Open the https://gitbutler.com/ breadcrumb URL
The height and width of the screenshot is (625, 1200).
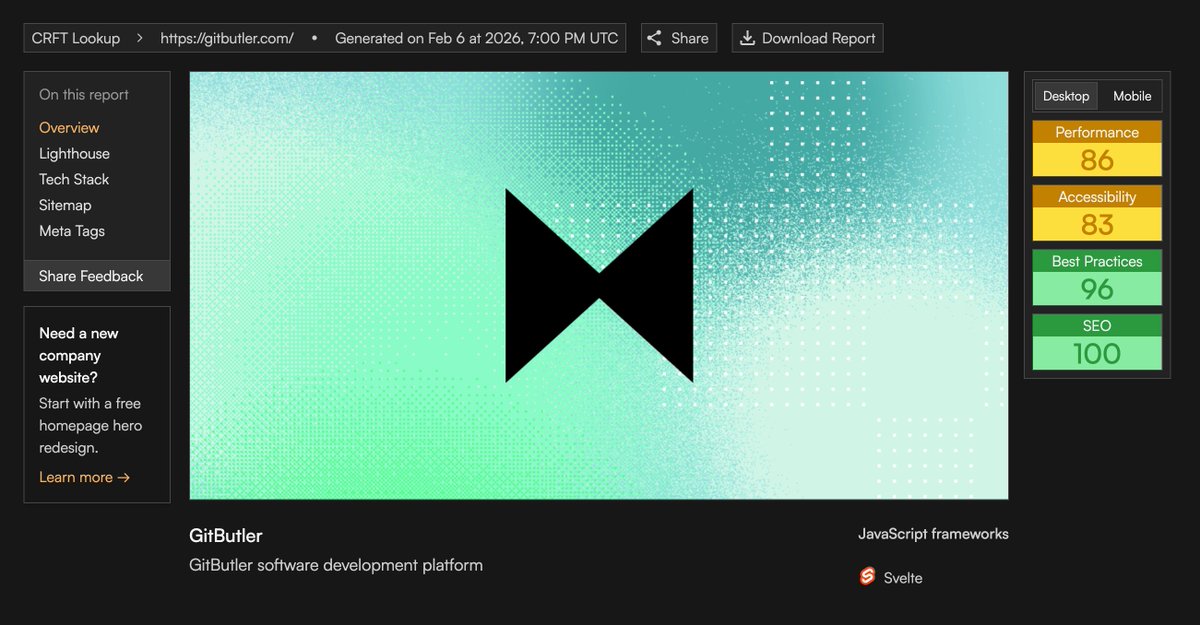[227, 38]
